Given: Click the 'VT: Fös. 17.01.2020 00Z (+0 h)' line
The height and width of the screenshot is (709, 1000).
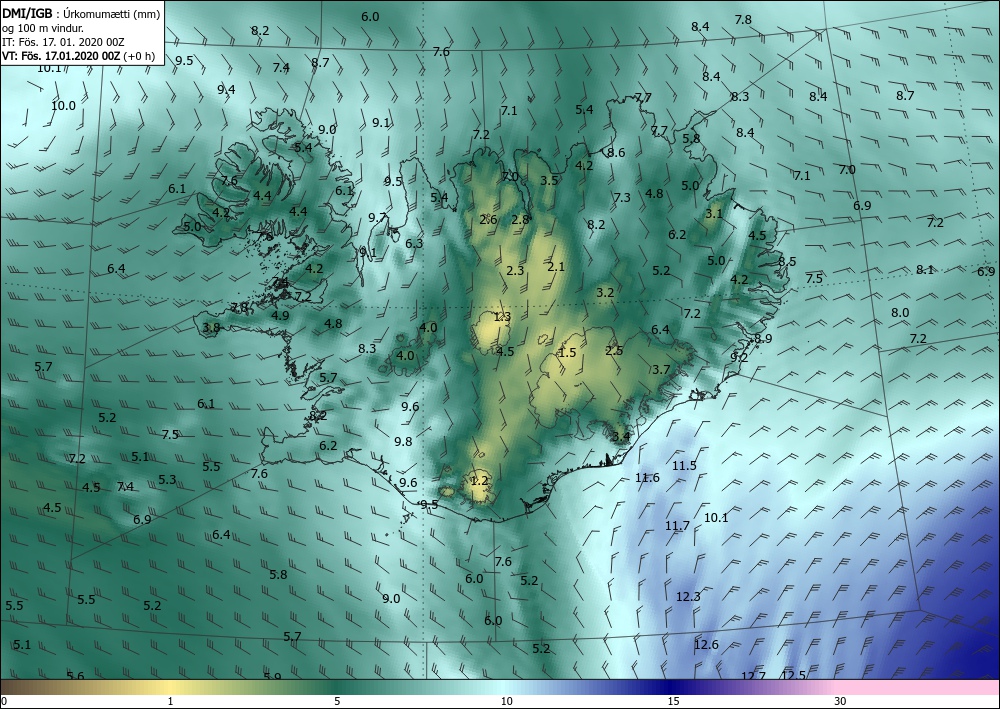Looking at the screenshot, I should pyautogui.click(x=78, y=55).
